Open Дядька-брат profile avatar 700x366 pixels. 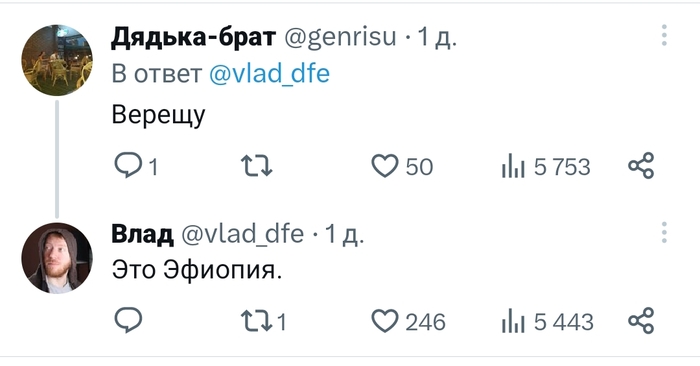coord(57,60)
